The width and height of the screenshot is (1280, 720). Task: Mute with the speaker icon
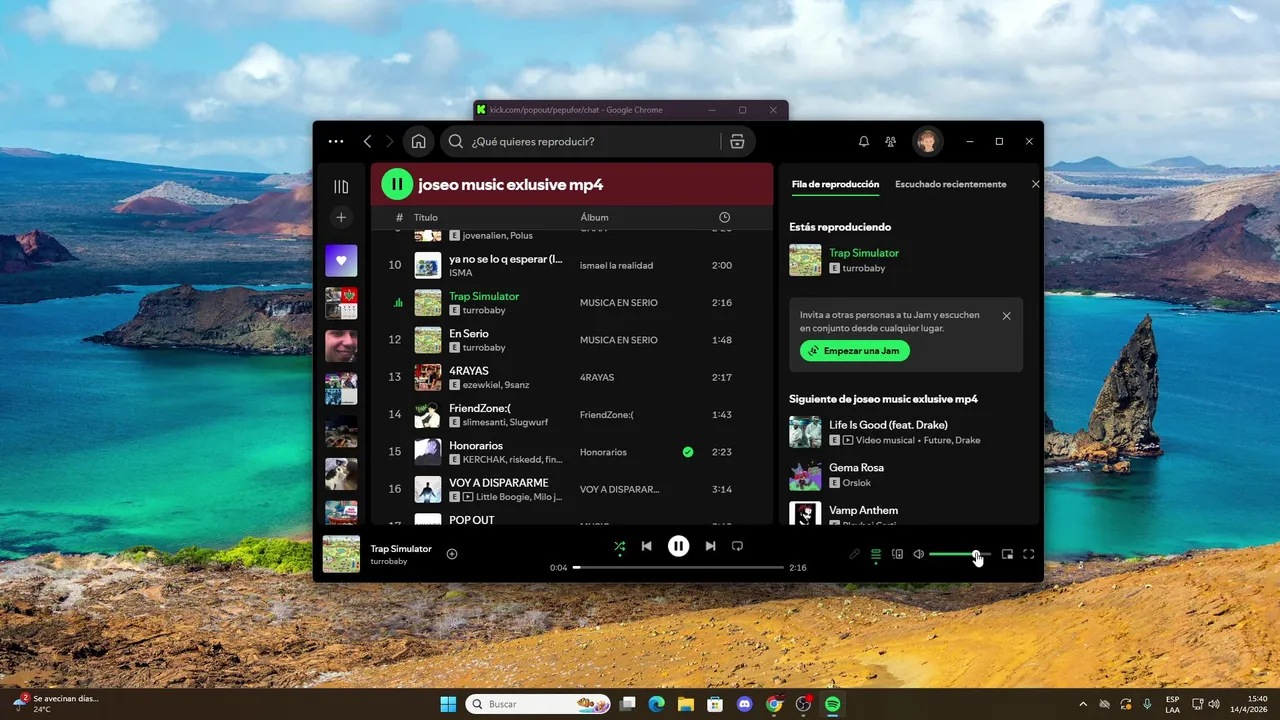pyautogui.click(x=919, y=554)
